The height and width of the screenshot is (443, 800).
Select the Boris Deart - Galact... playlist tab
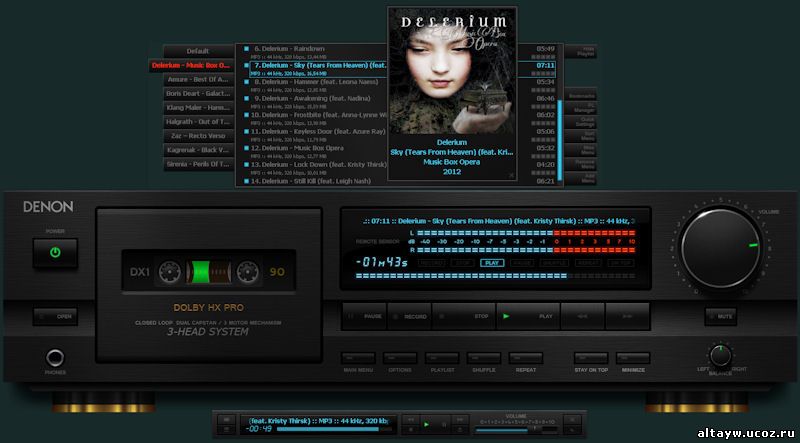tap(198, 94)
